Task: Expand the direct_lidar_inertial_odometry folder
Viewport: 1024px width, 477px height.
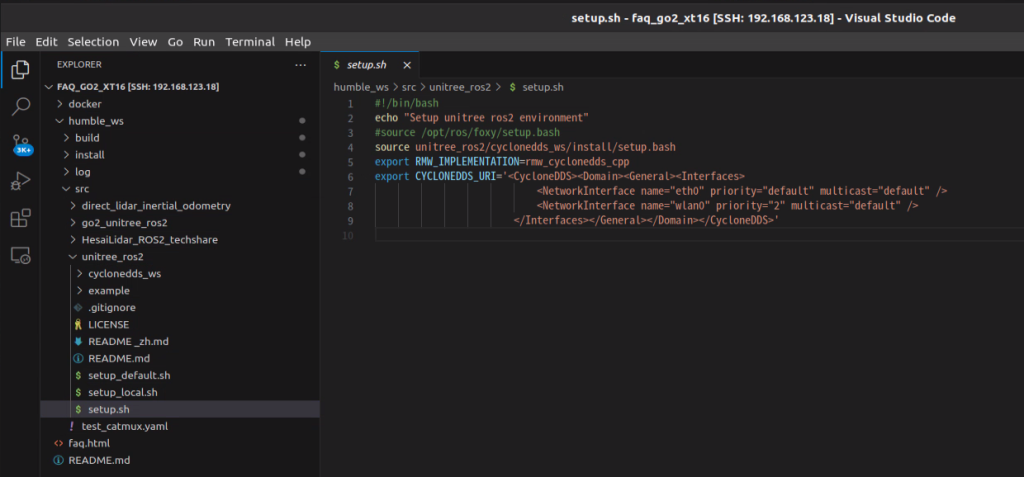Action: pyautogui.click(x=72, y=206)
